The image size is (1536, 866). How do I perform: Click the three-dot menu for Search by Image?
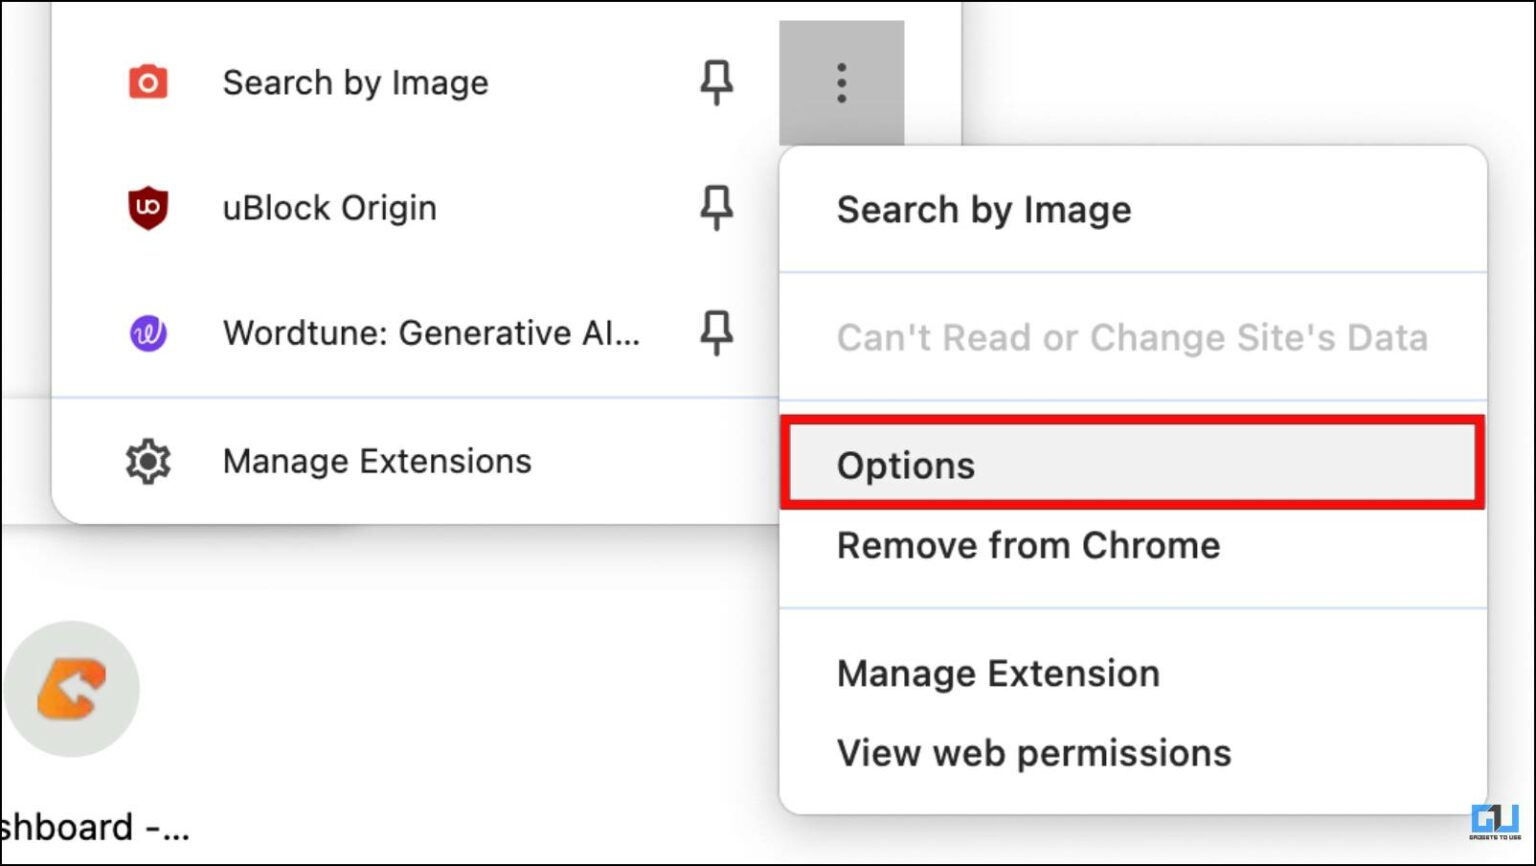[x=842, y=83]
